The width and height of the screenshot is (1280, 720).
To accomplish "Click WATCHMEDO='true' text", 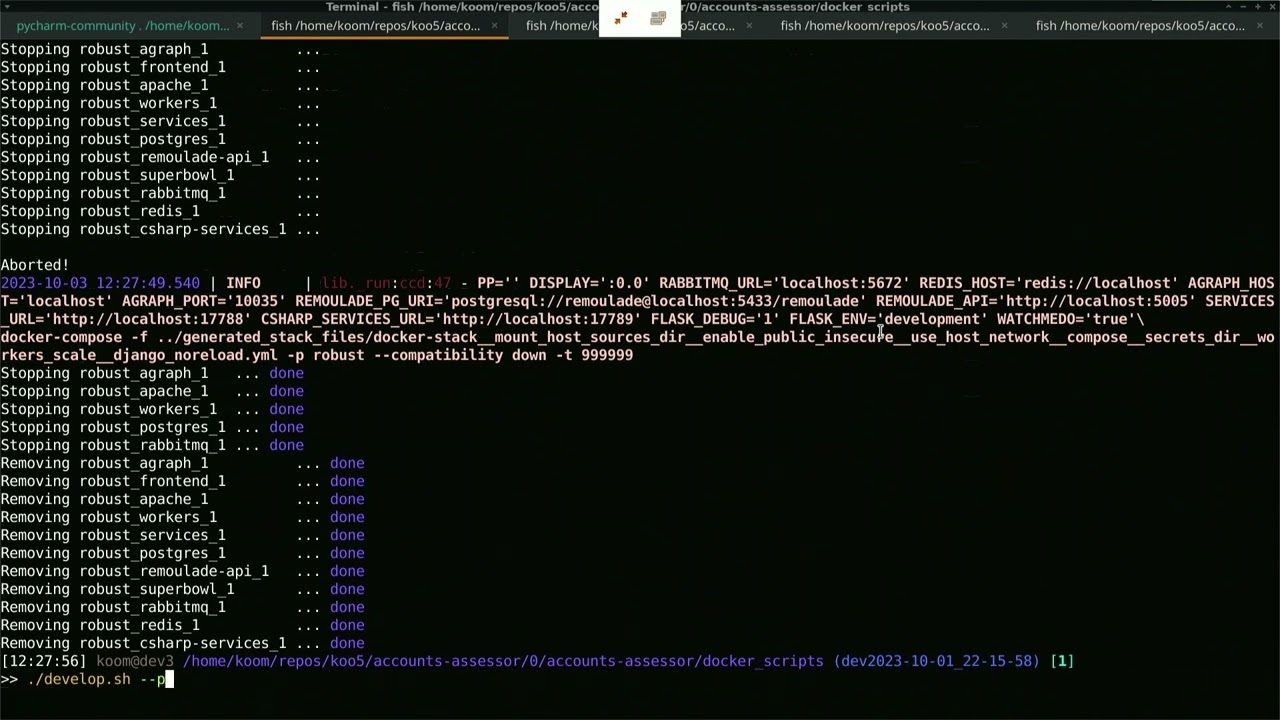I will [1066, 319].
